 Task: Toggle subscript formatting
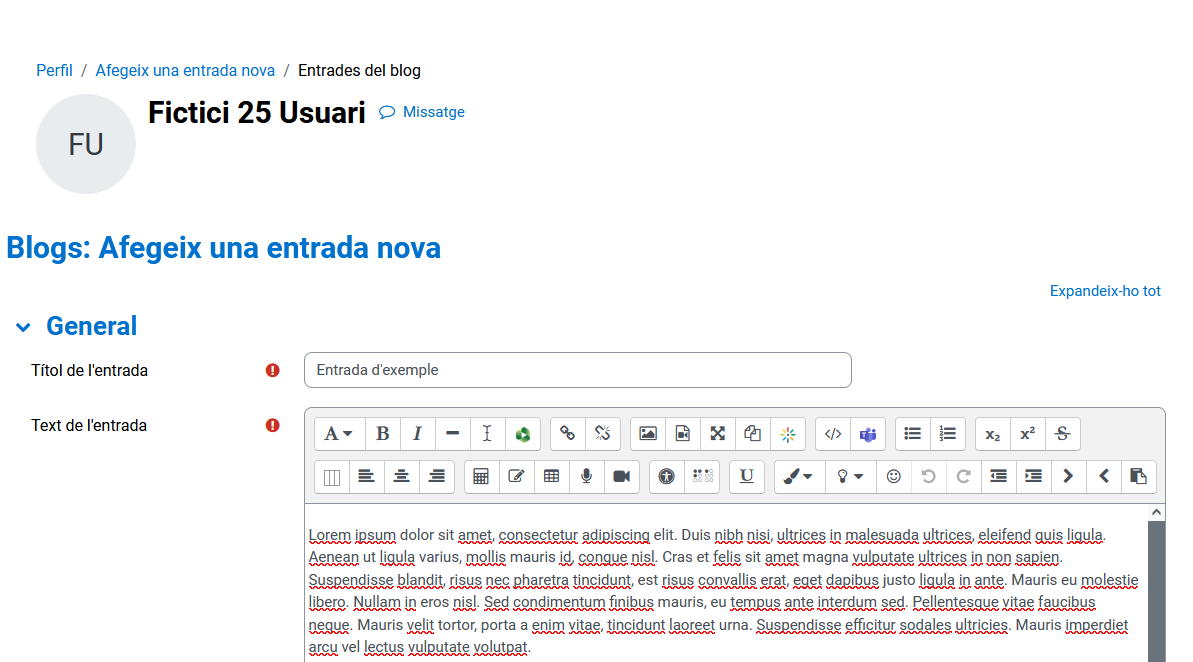tap(992, 434)
